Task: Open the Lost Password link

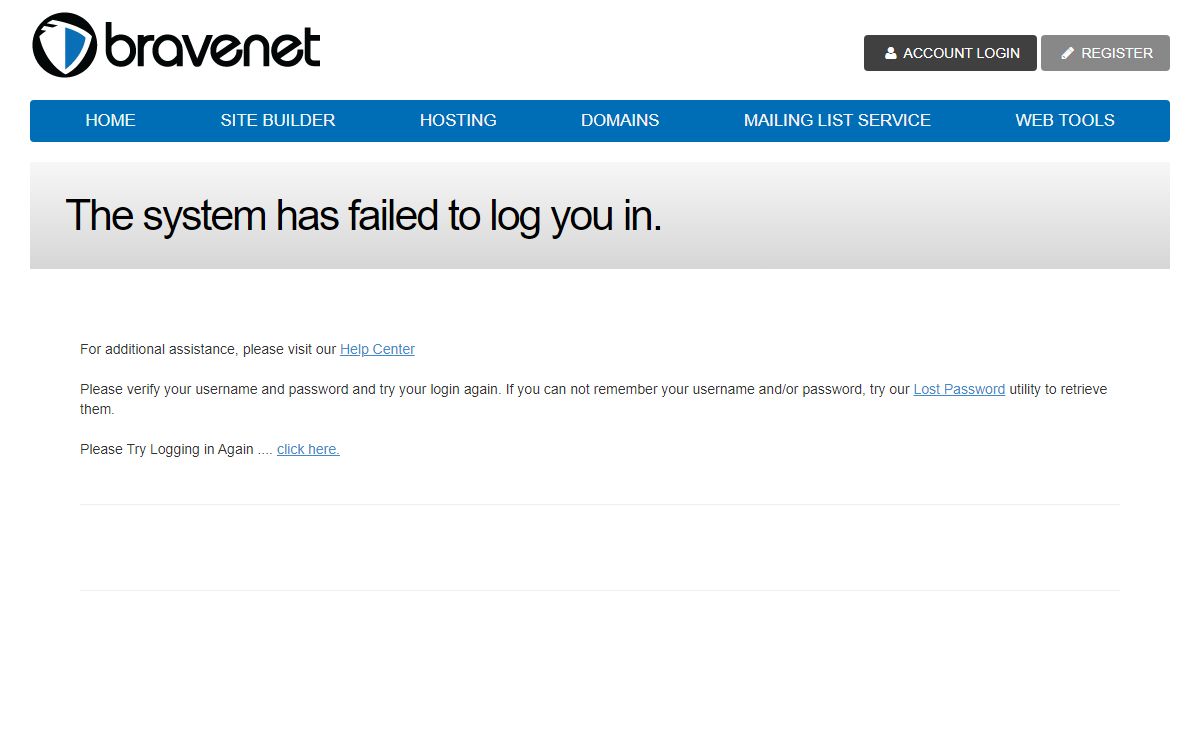Action: [x=959, y=389]
